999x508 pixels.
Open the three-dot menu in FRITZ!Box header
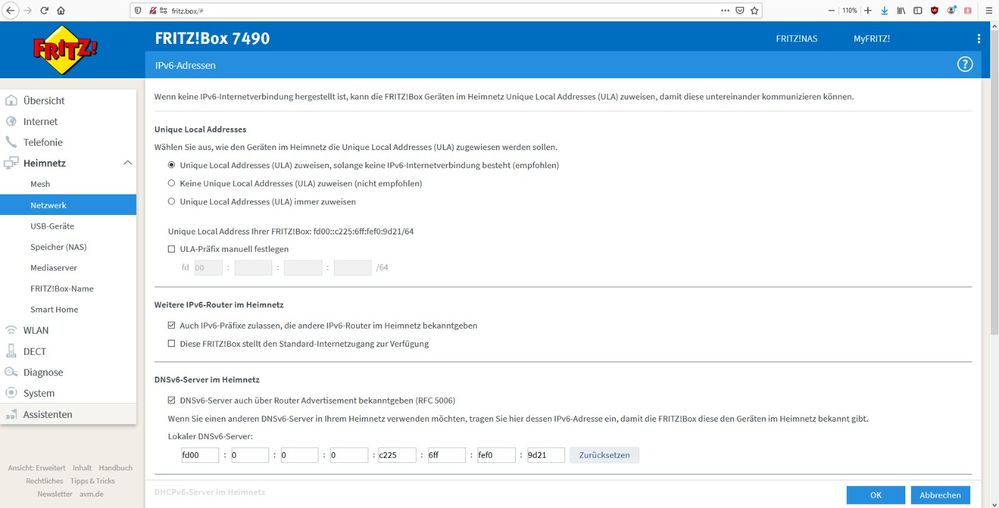click(979, 39)
